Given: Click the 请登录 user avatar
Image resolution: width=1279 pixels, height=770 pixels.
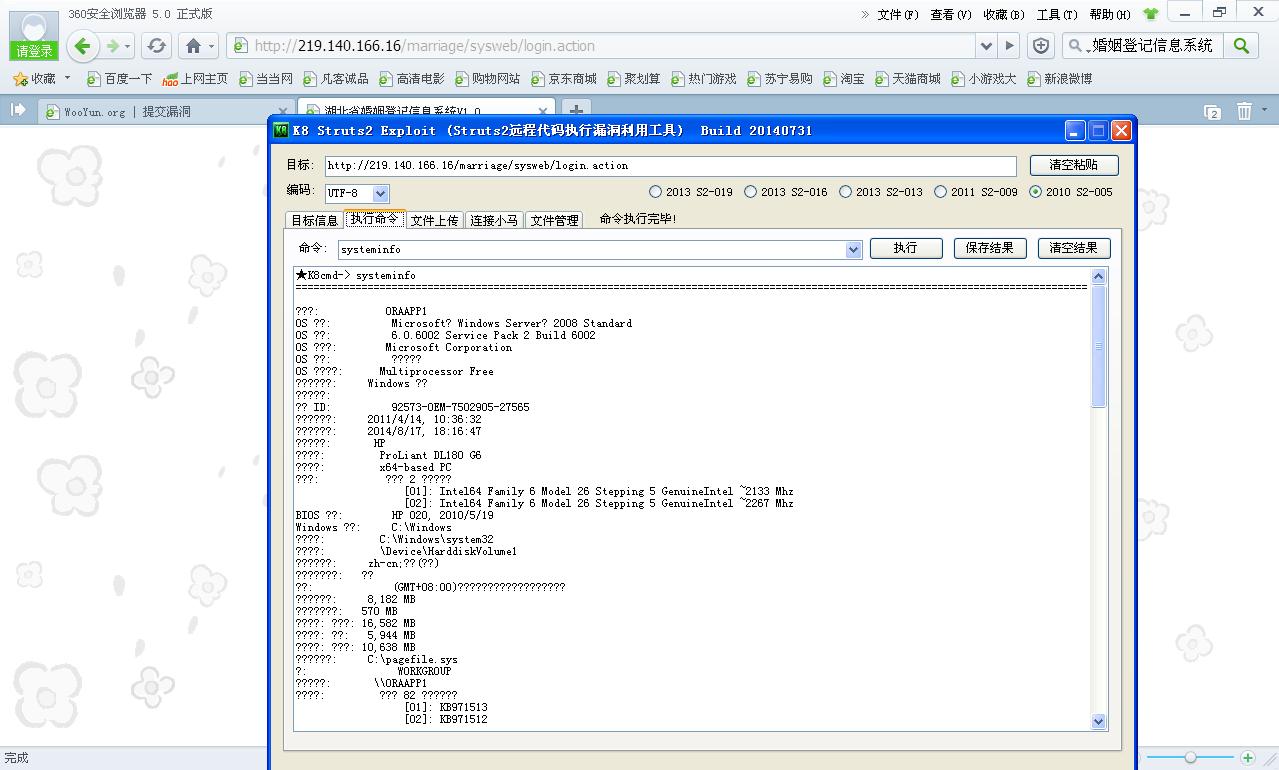Looking at the screenshot, I should pos(34,36).
